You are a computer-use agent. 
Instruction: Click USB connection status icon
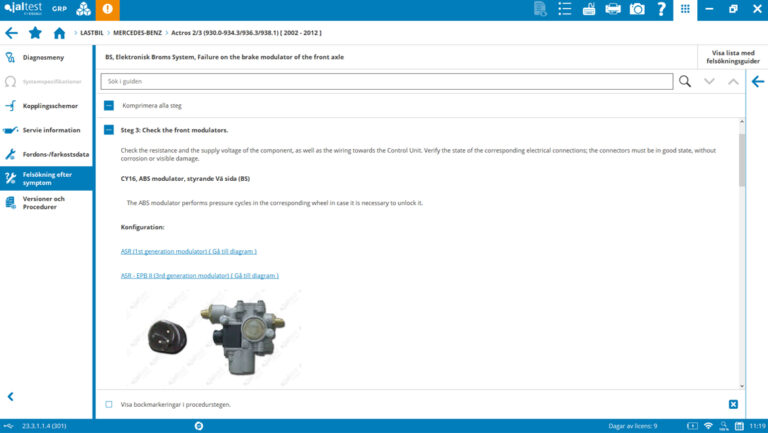pyautogui.click(x=9, y=426)
